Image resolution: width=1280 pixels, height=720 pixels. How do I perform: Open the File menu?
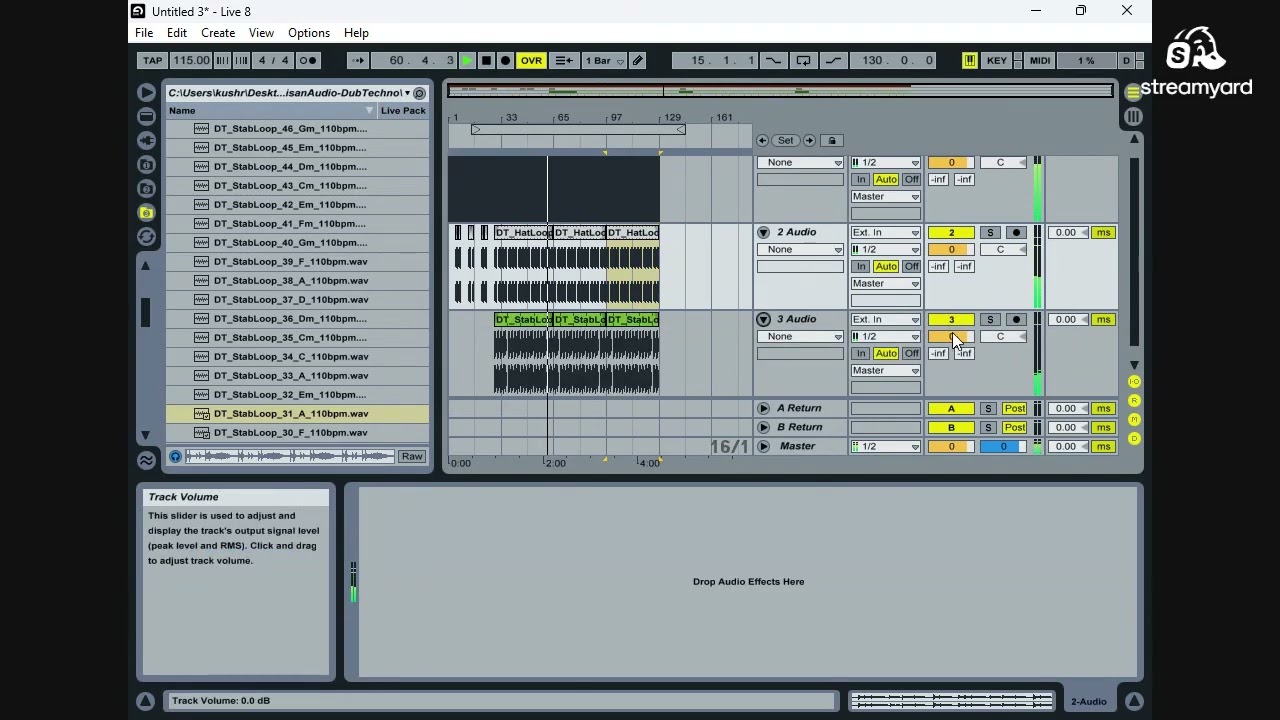144,33
